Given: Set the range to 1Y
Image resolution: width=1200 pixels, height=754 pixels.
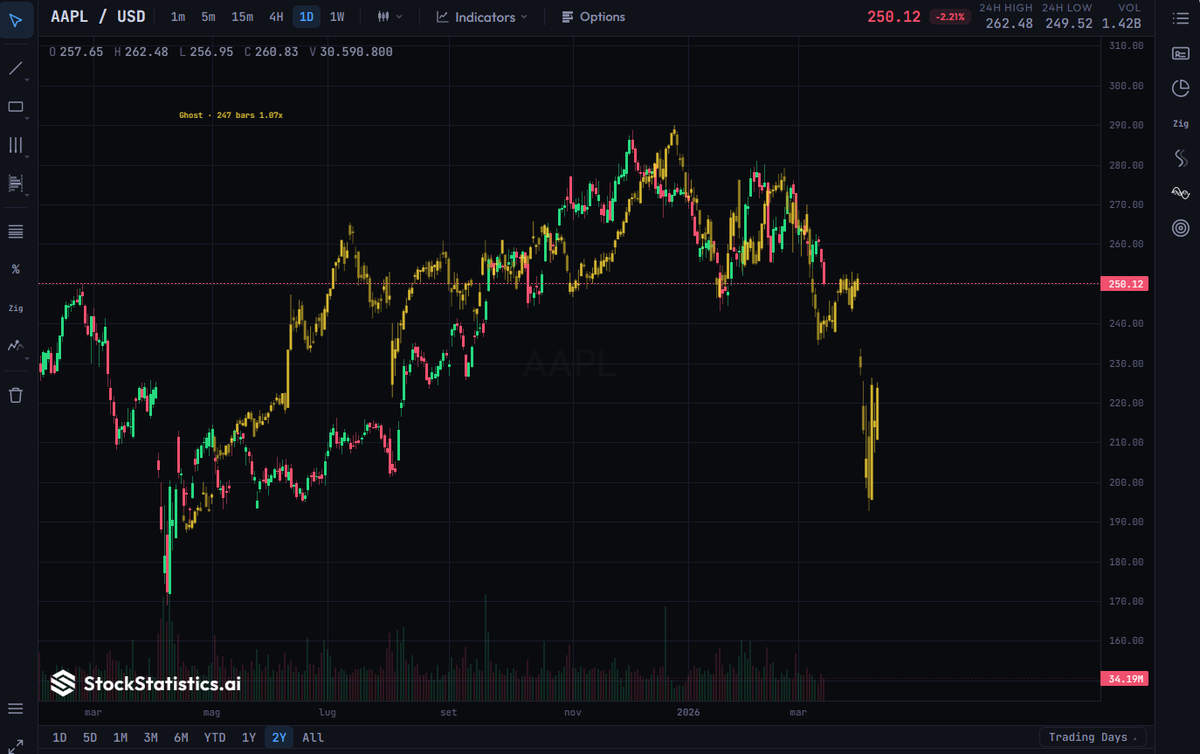Looking at the screenshot, I should click(x=248, y=737).
